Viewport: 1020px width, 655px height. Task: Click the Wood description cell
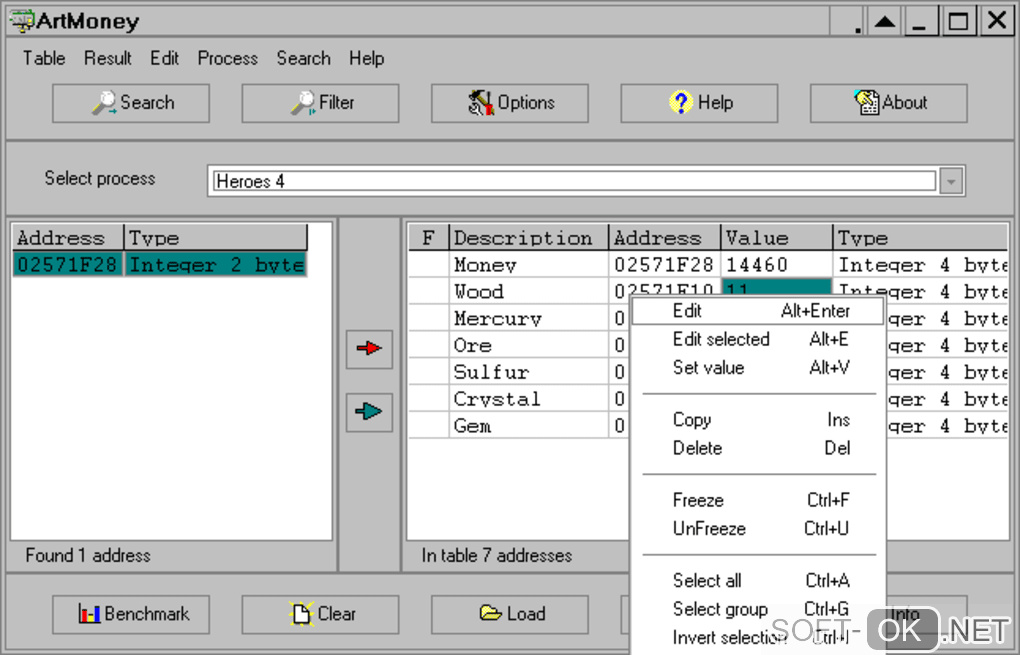pyautogui.click(x=528, y=291)
